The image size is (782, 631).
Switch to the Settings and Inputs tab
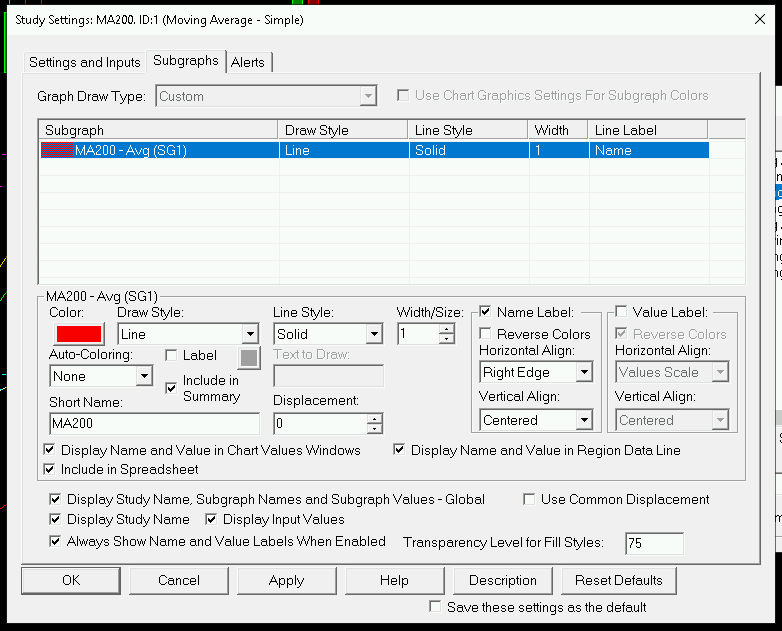[x=85, y=62]
